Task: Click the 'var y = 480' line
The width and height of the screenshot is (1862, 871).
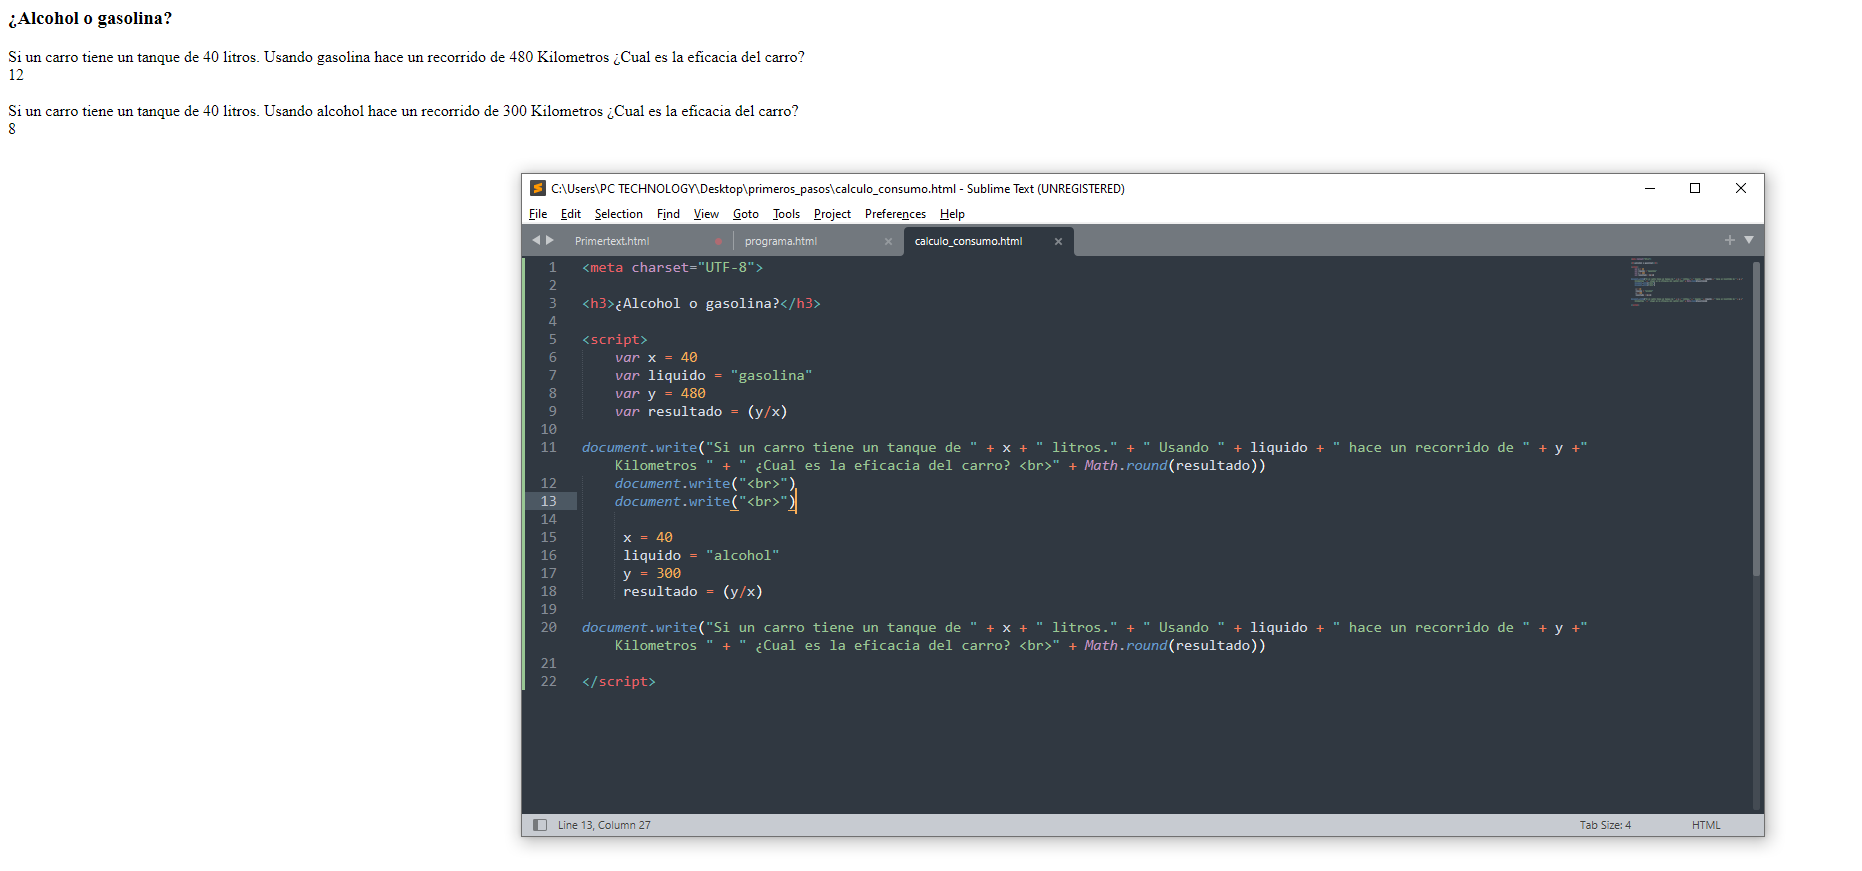Action: (x=660, y=393)
